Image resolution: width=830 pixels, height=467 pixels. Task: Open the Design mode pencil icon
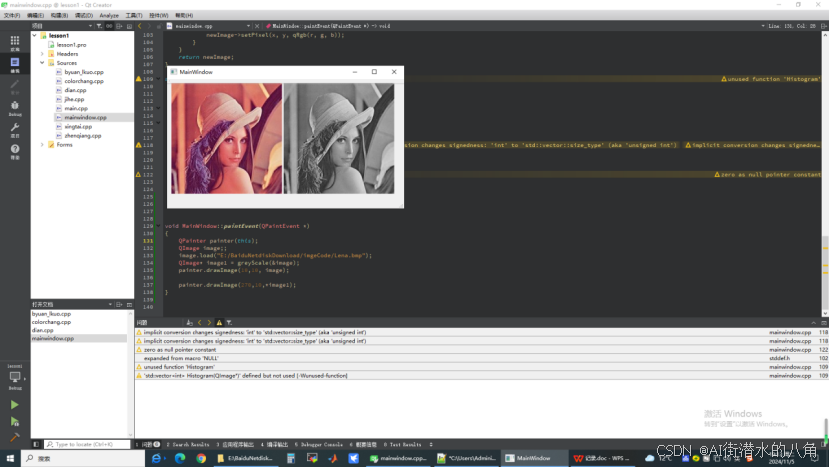pos(15,86)
